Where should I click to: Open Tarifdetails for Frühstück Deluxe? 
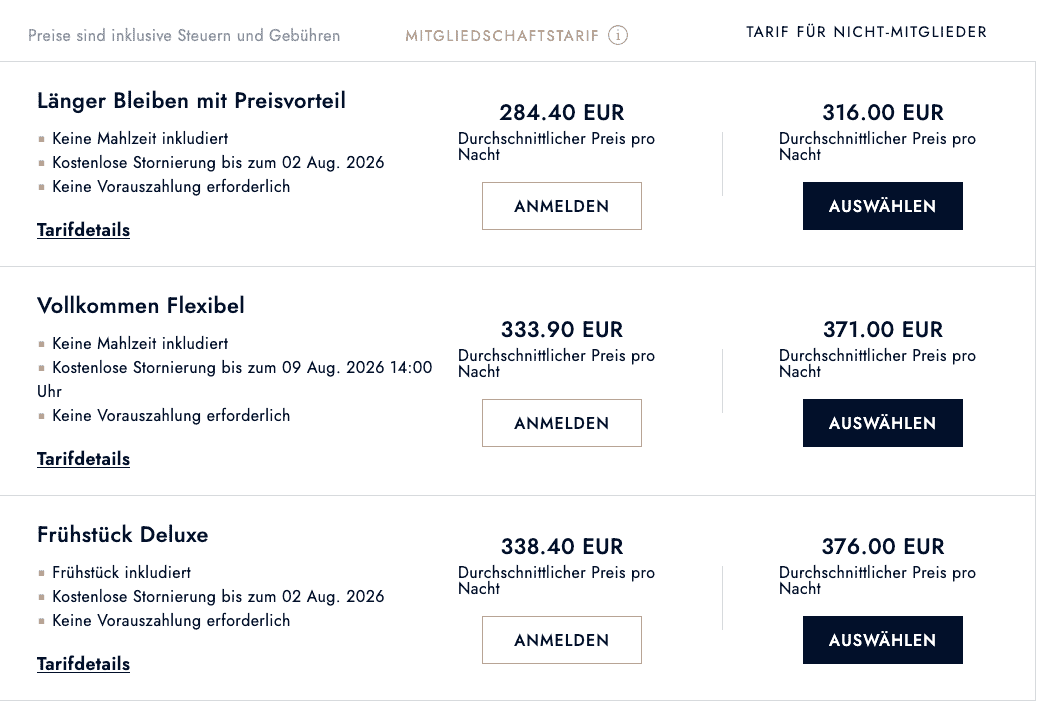point(83,664)
